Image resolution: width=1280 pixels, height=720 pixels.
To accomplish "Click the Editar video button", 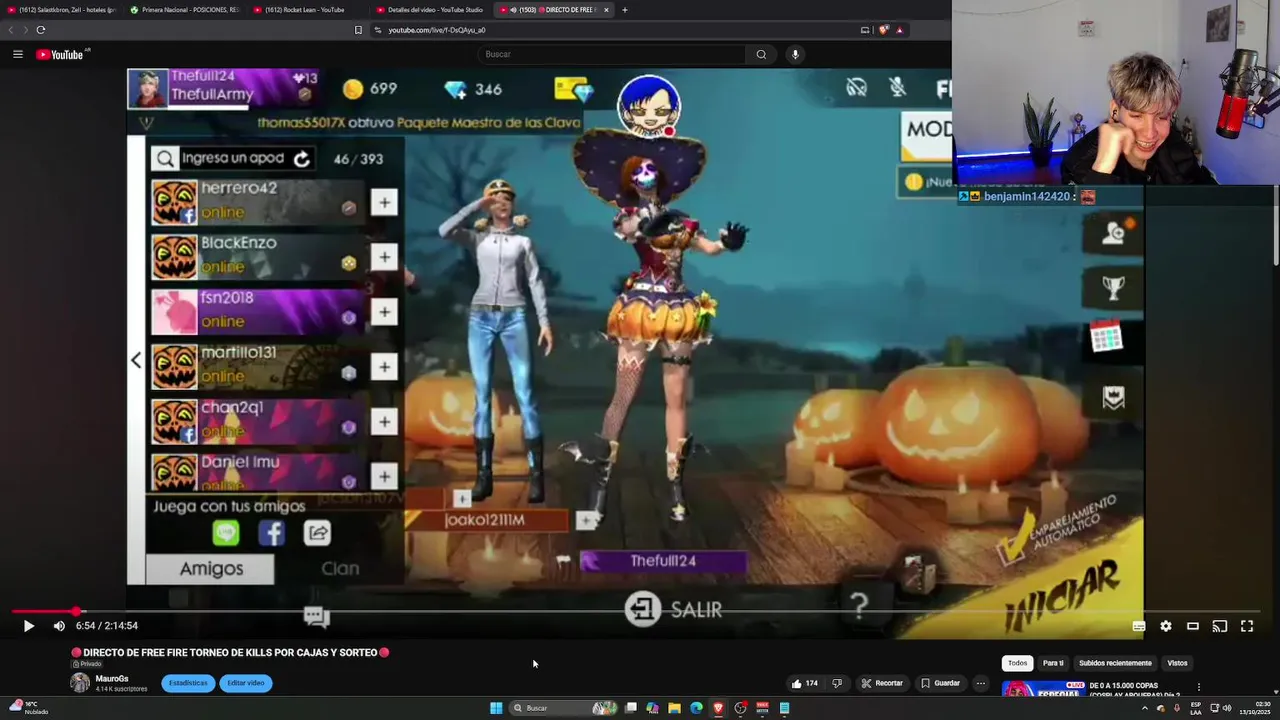I will 245,683.
